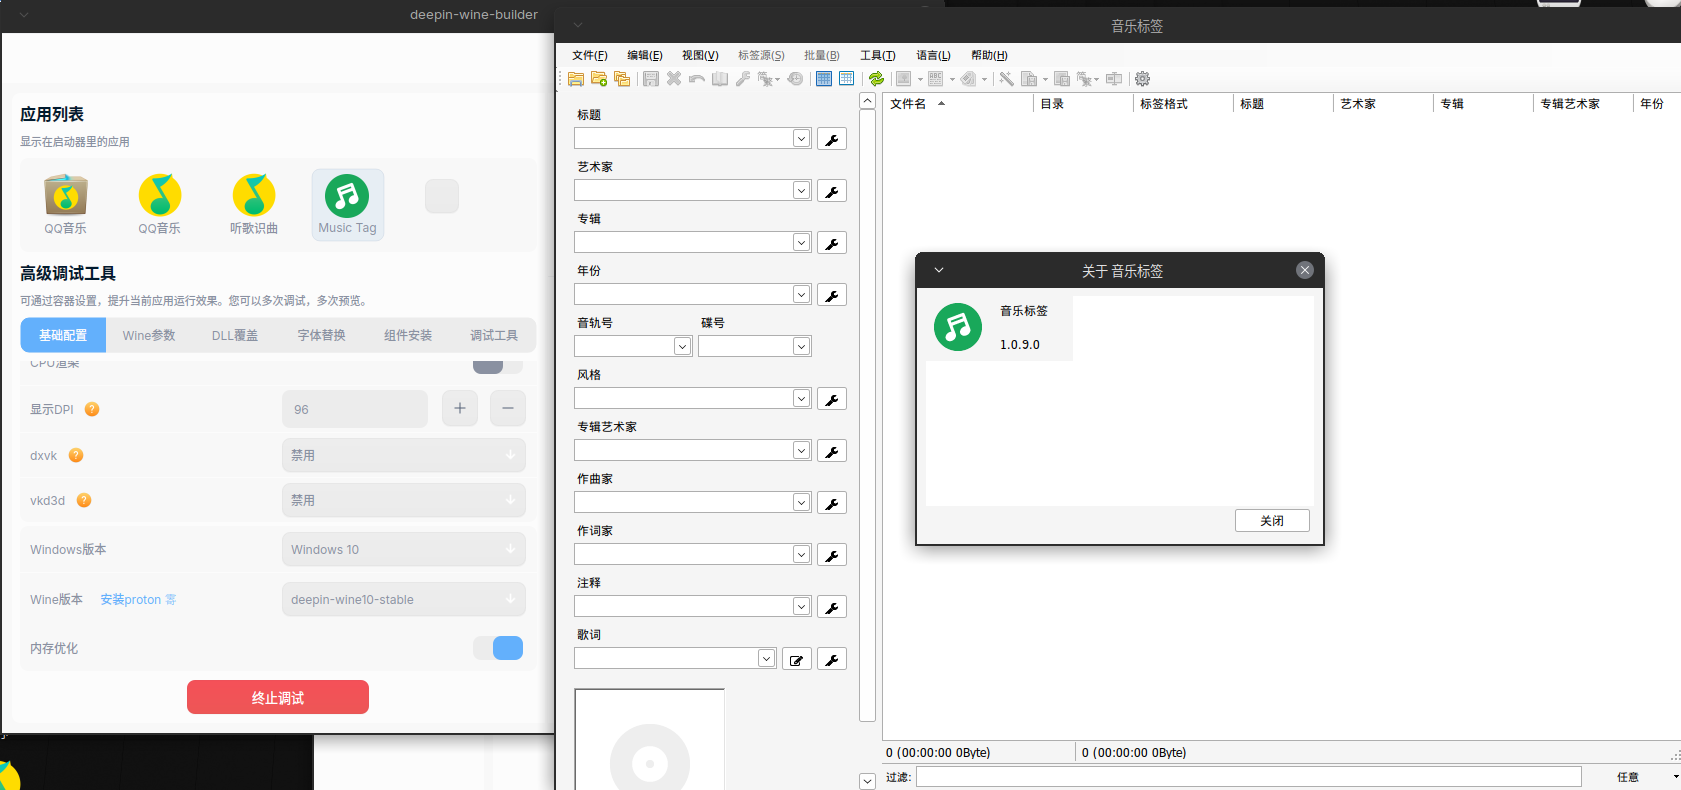Click the wrench button beside the 作曲家 field
The width and height of the screenshot is (1681, 790).
pyautogui.click(x=832, y=503)
